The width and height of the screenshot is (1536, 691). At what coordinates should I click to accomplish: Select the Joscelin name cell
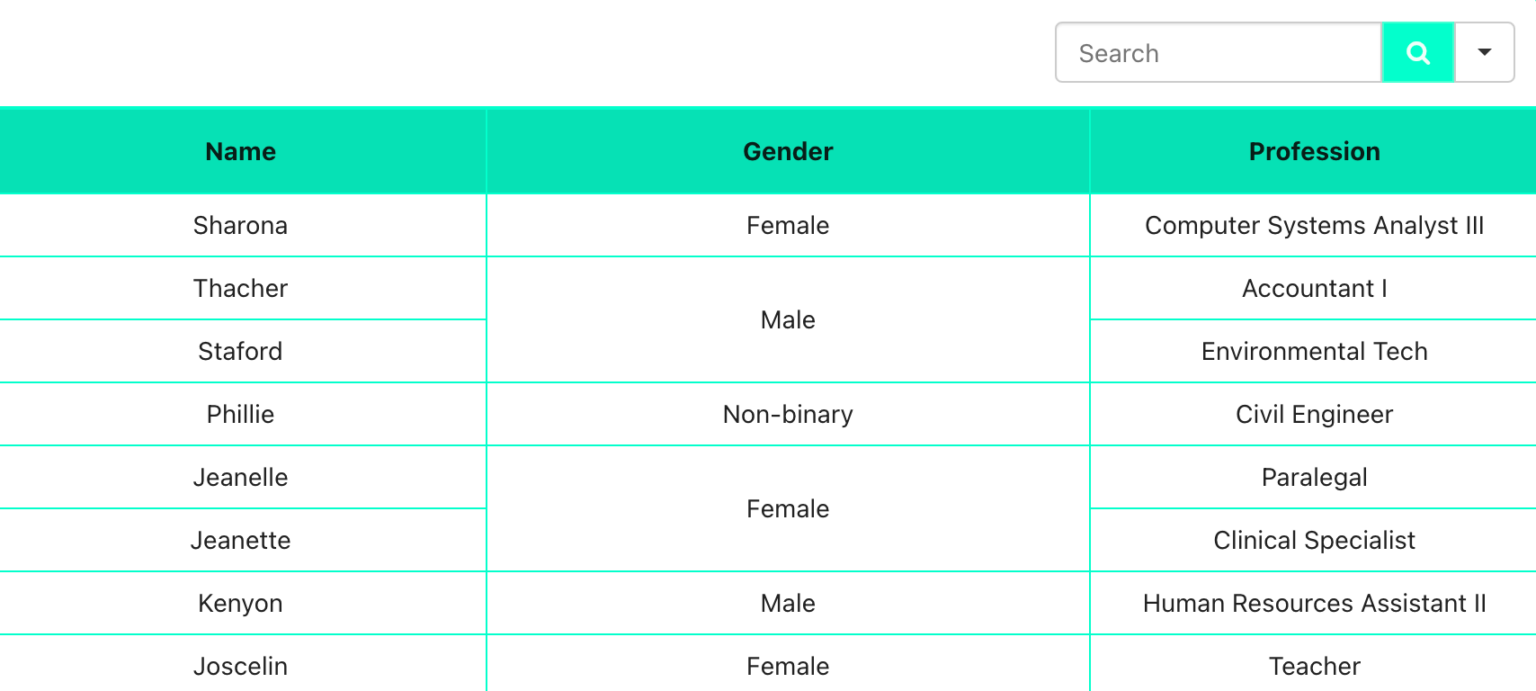[x=241, y=664]
